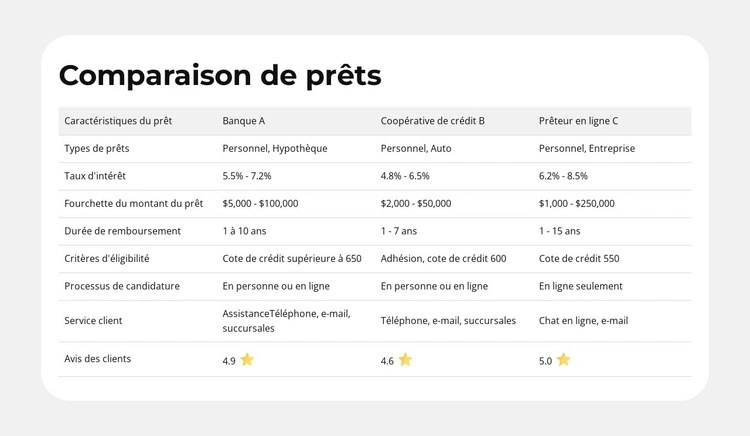This screenshot has height=436, width=750.
Task: Click the Caractéristiques du prêt header cell
Action: coord(118,121)
